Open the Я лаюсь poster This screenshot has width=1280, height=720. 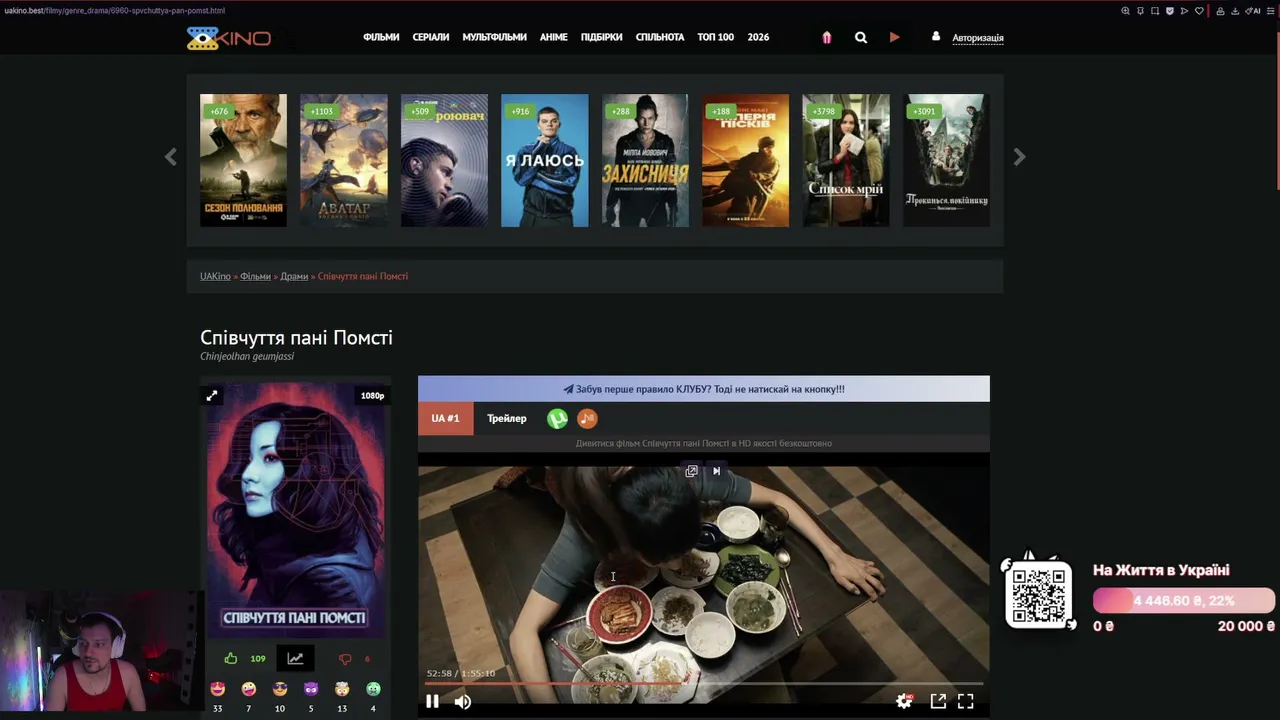[545, 160]
